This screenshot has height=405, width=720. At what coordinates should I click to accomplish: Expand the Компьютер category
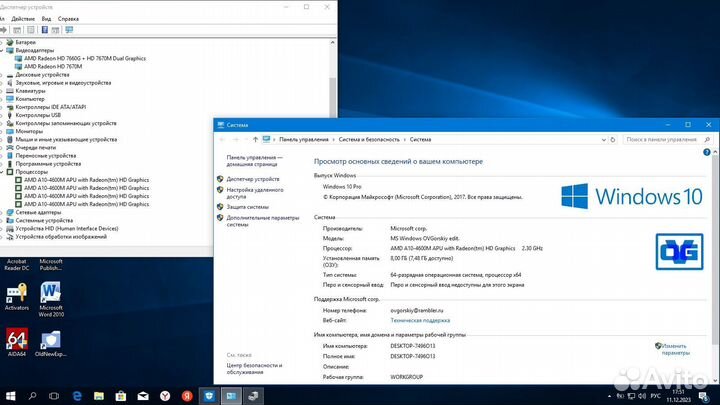1,99
